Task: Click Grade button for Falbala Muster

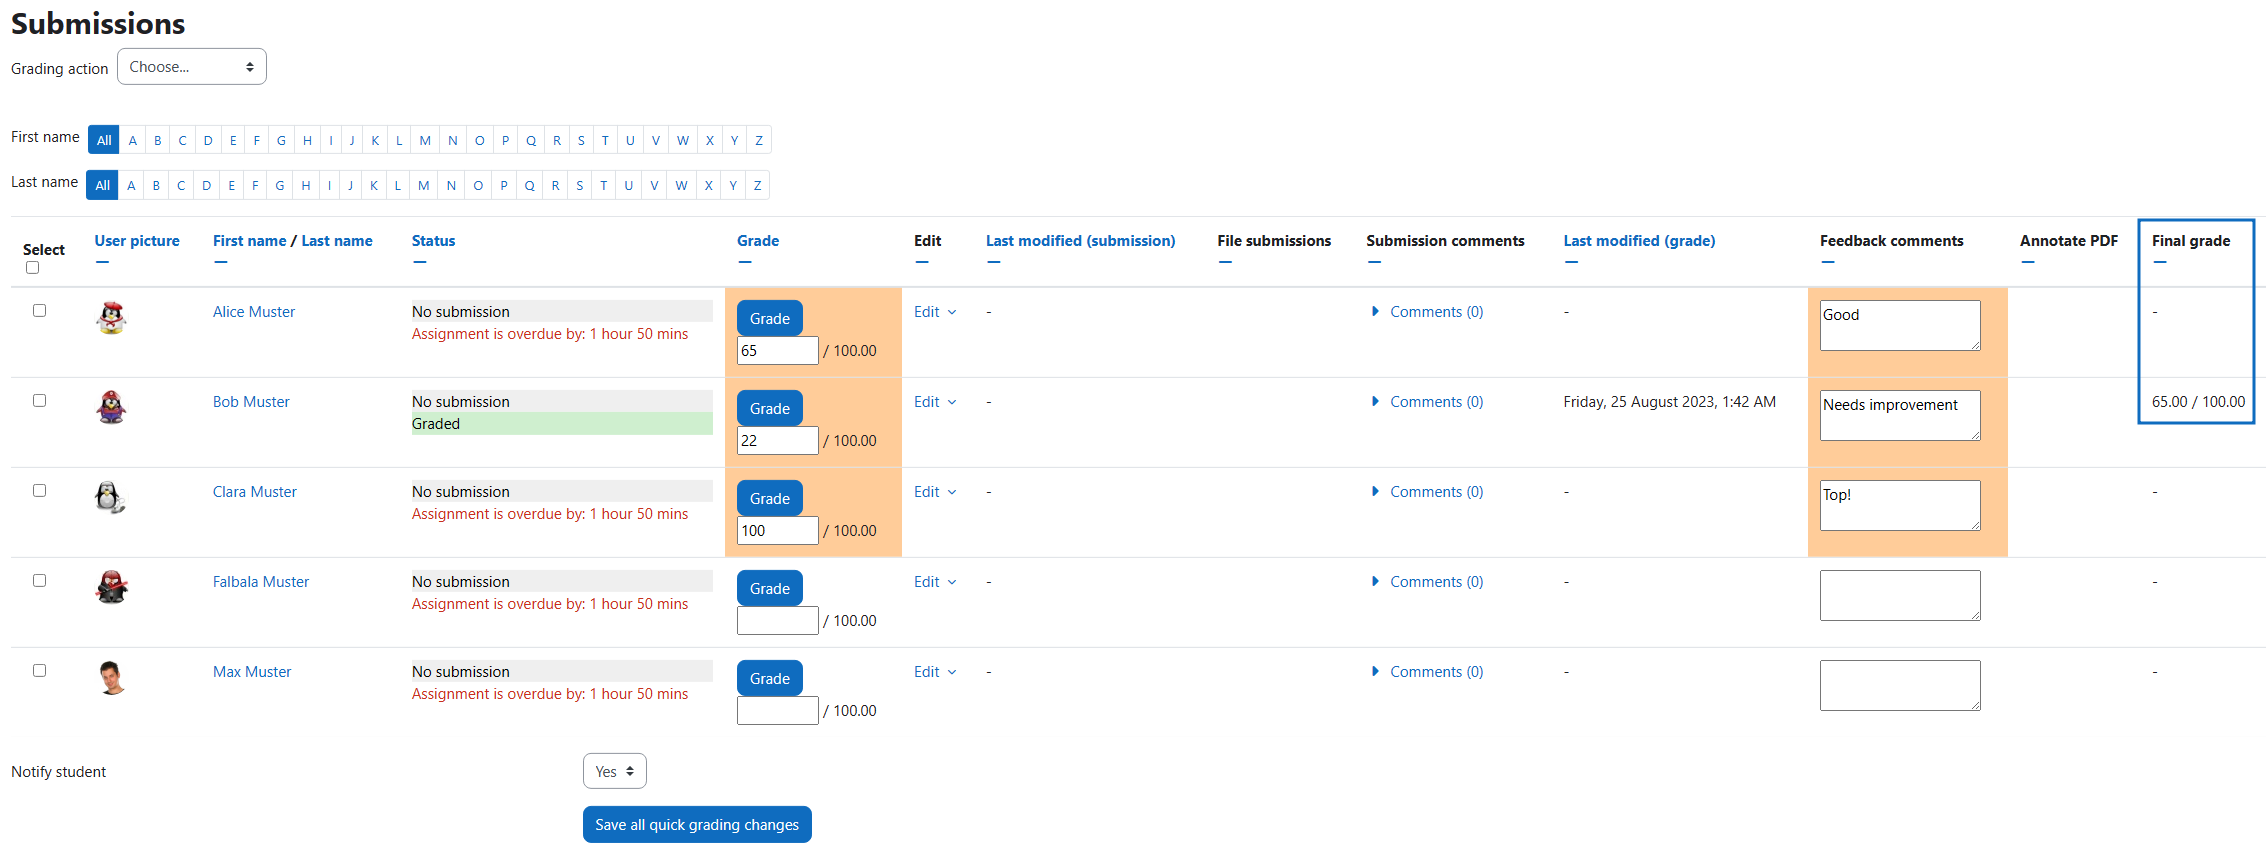Action: [770, 588]
